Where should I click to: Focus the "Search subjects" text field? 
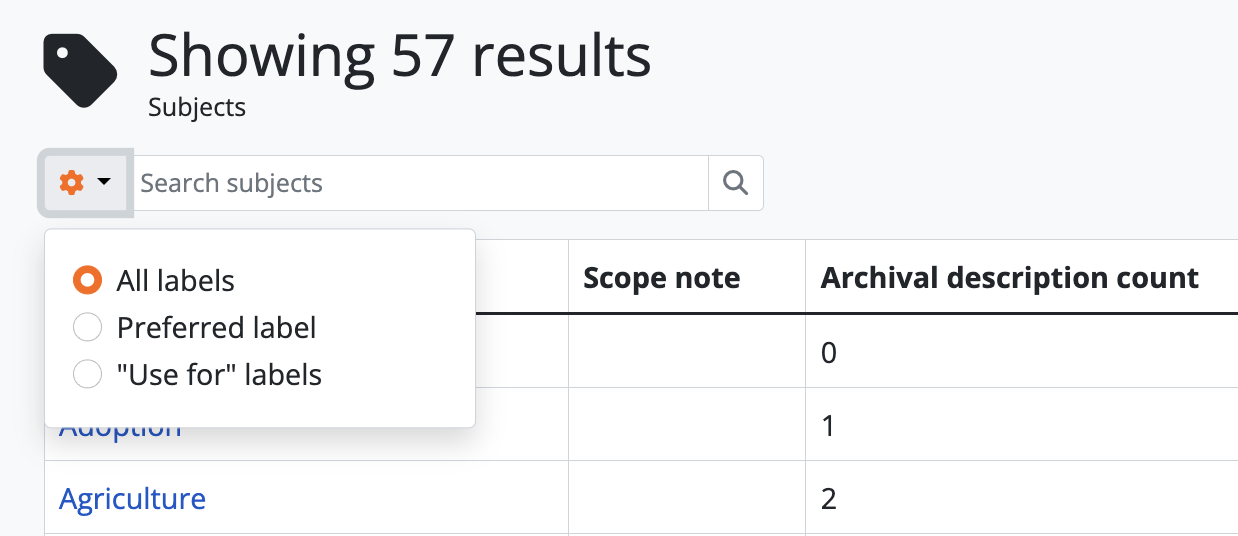tap(420, 183)
